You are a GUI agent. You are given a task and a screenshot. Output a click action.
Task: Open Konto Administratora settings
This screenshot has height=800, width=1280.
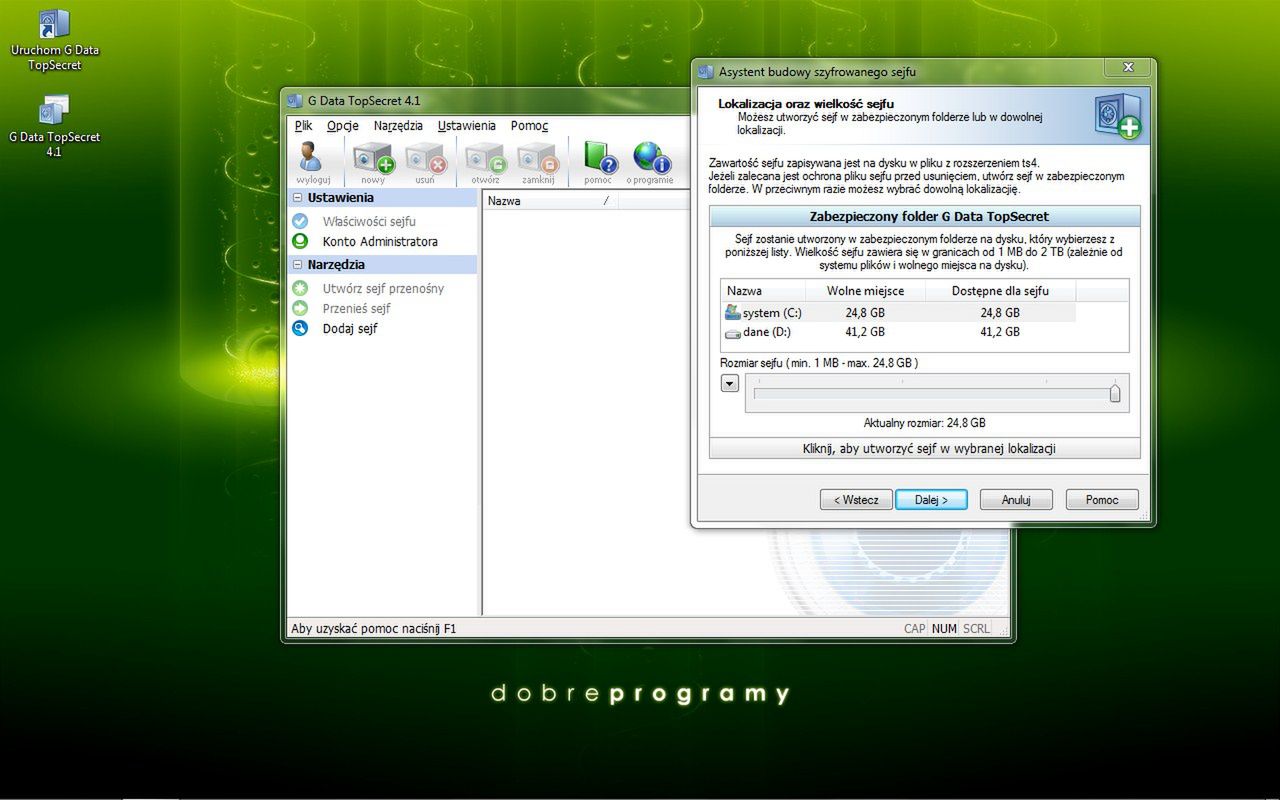point(380,241)
